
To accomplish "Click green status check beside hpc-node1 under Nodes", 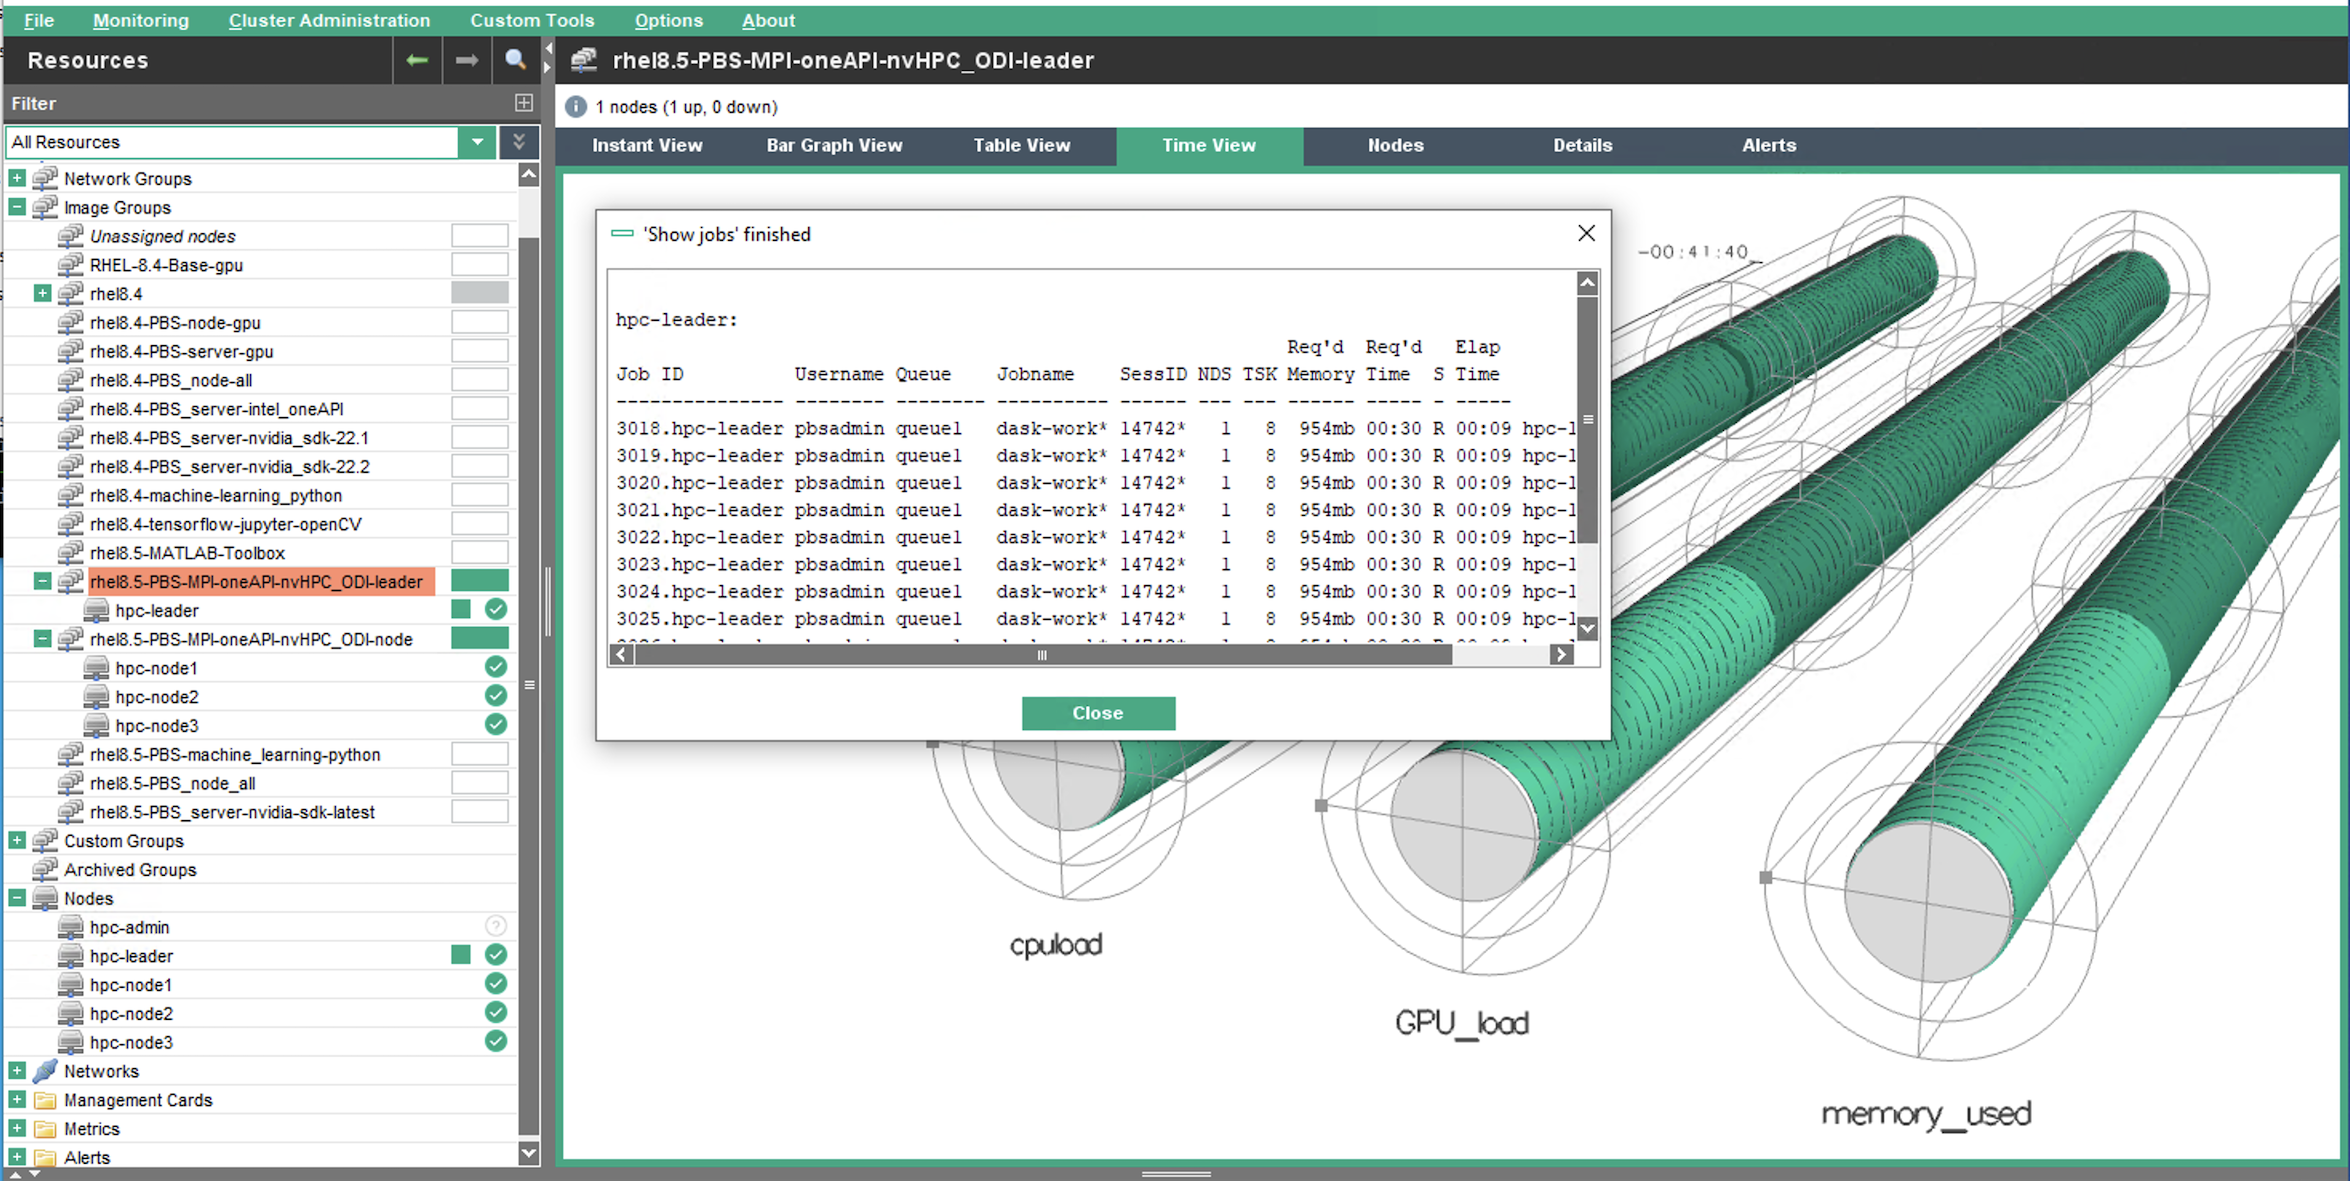I will tap(495, 984).
